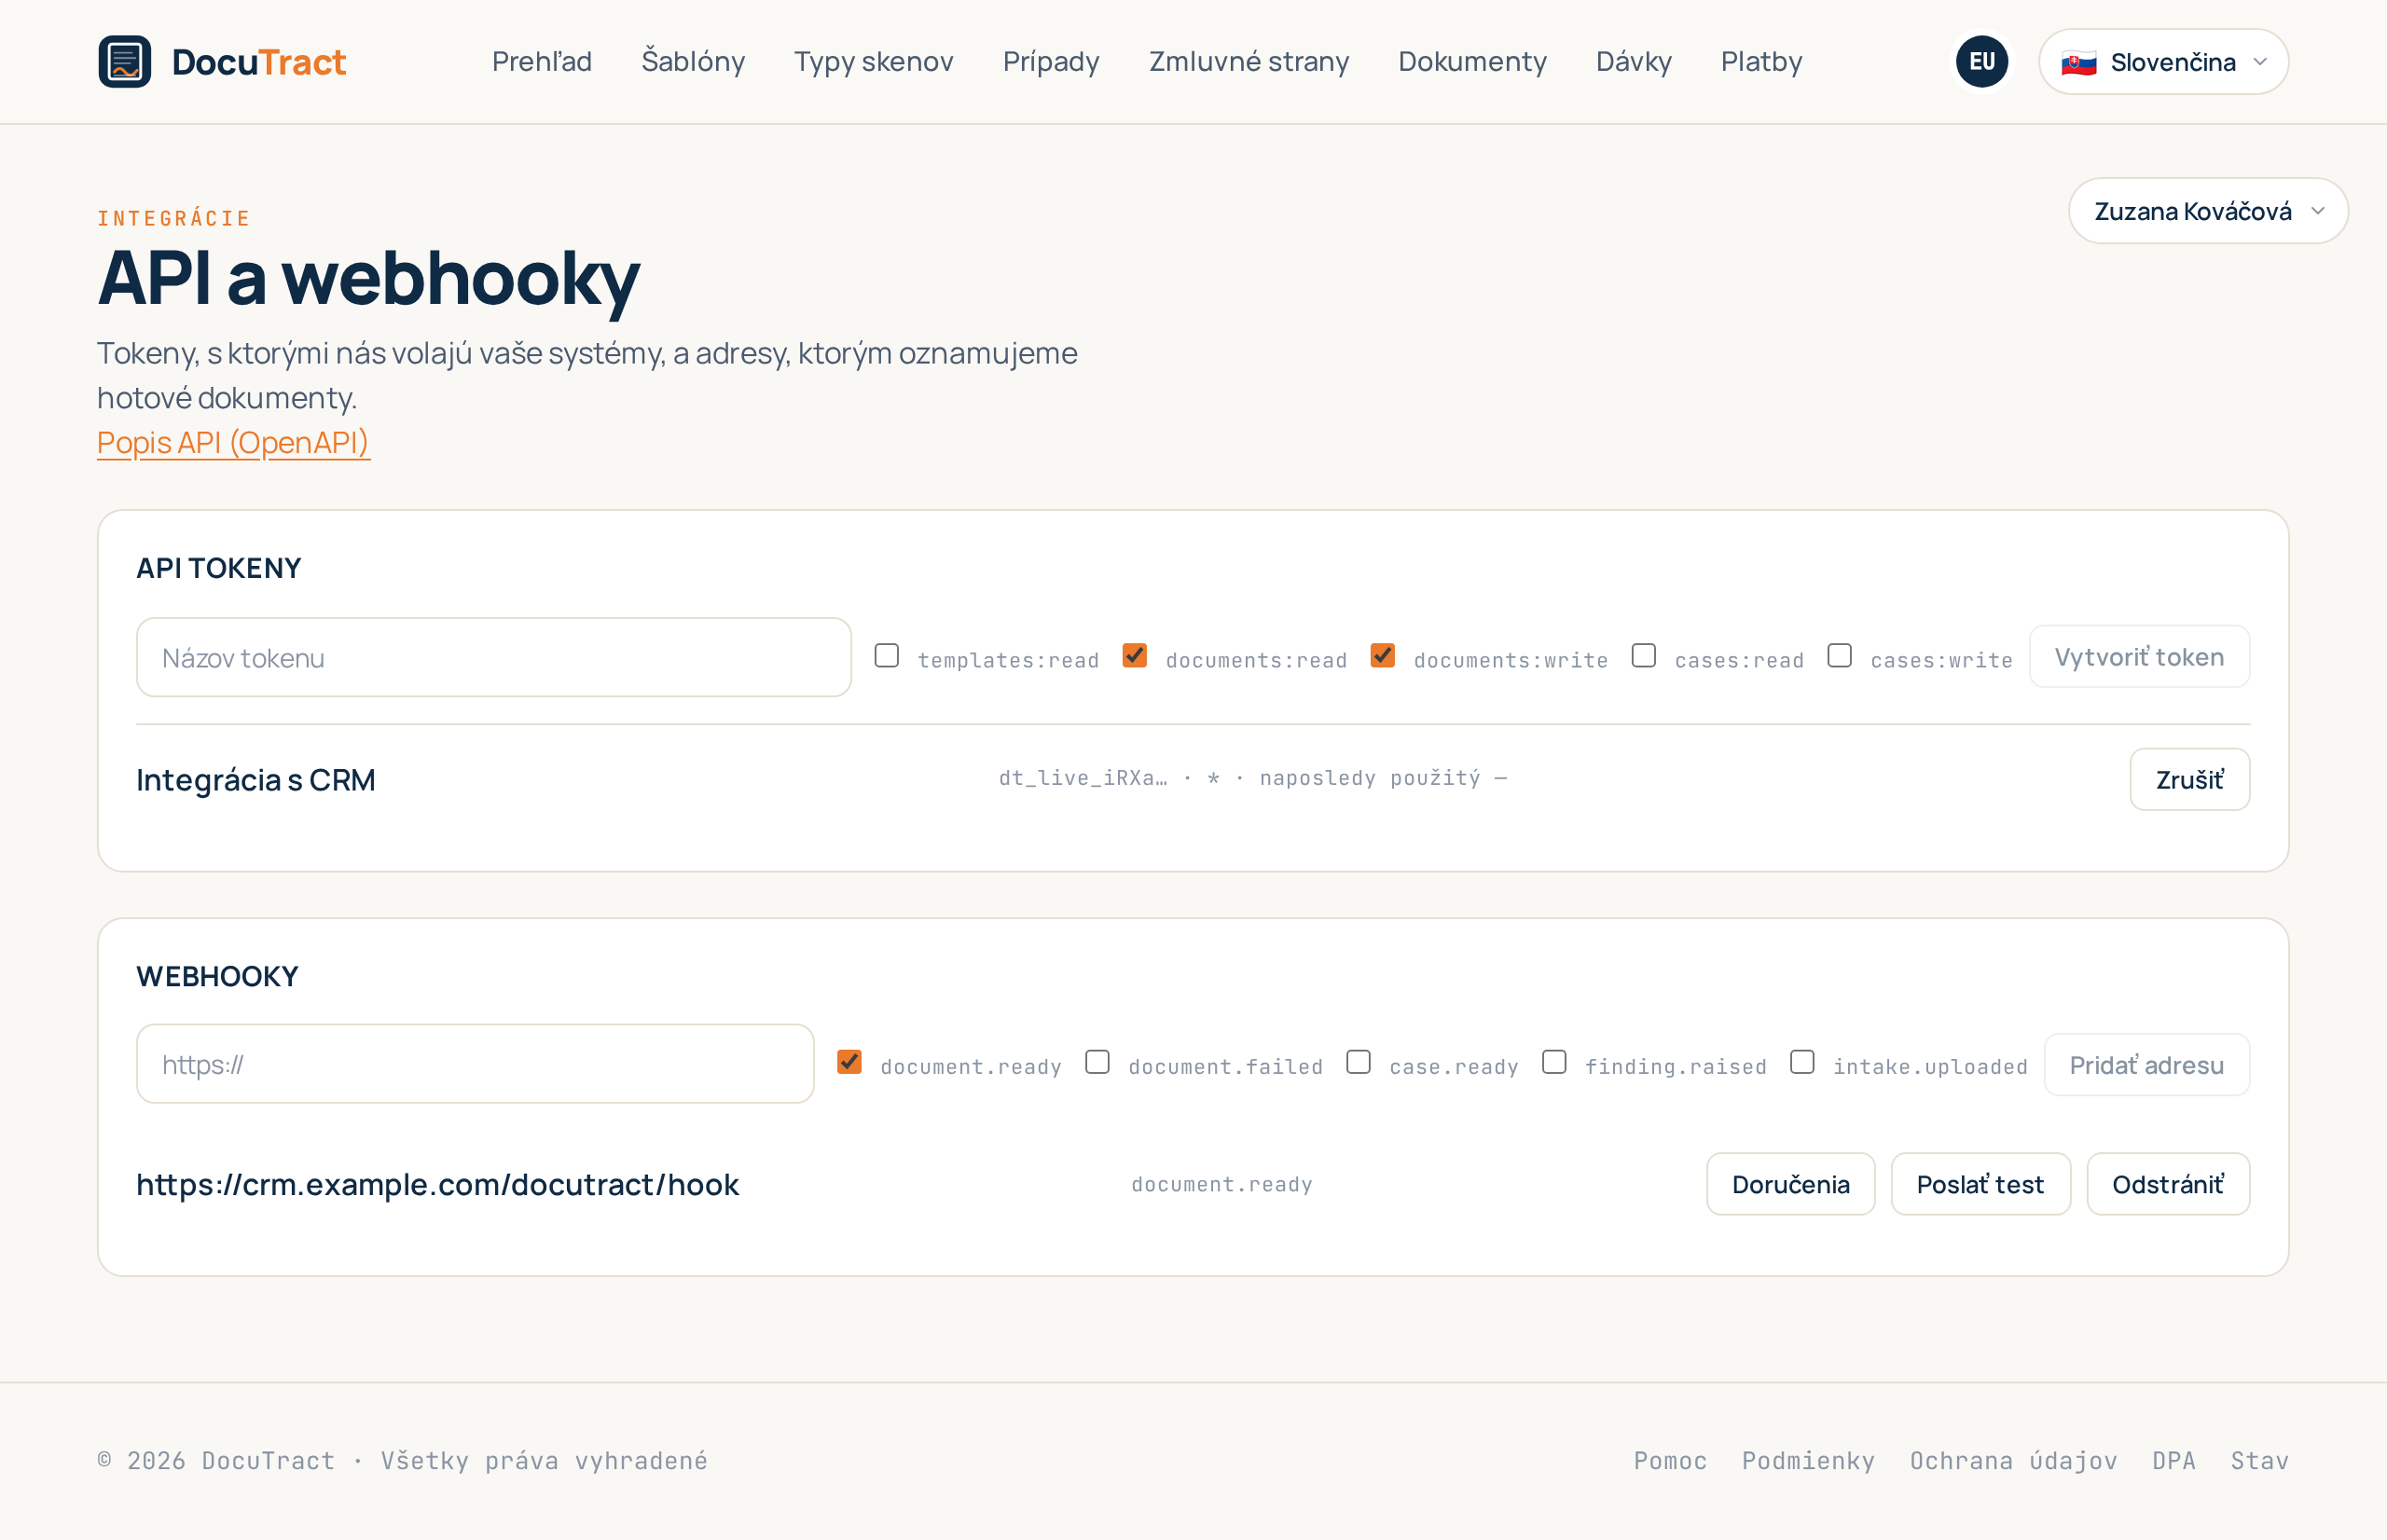Screen dimensions: 2387x1540
Task: Click the Vytvoriť token button
Action: [x=2139, y=657]
